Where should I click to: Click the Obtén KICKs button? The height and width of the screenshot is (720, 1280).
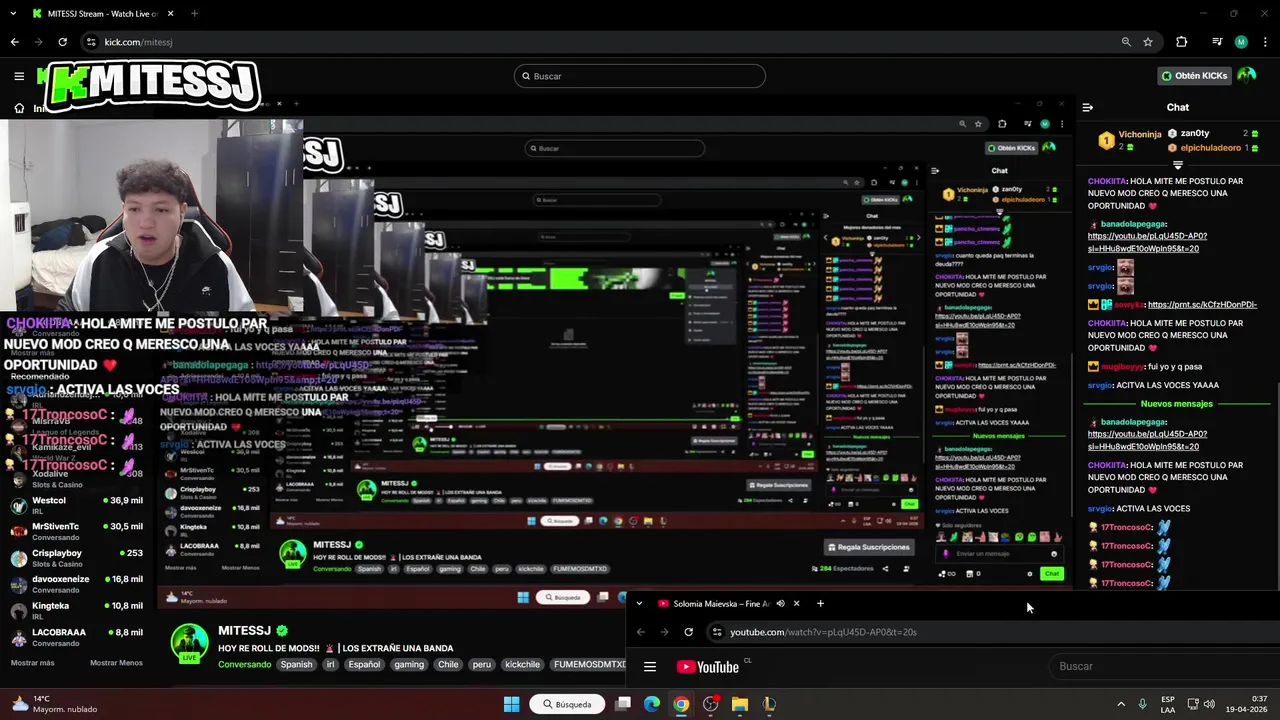pos(1194,76)
